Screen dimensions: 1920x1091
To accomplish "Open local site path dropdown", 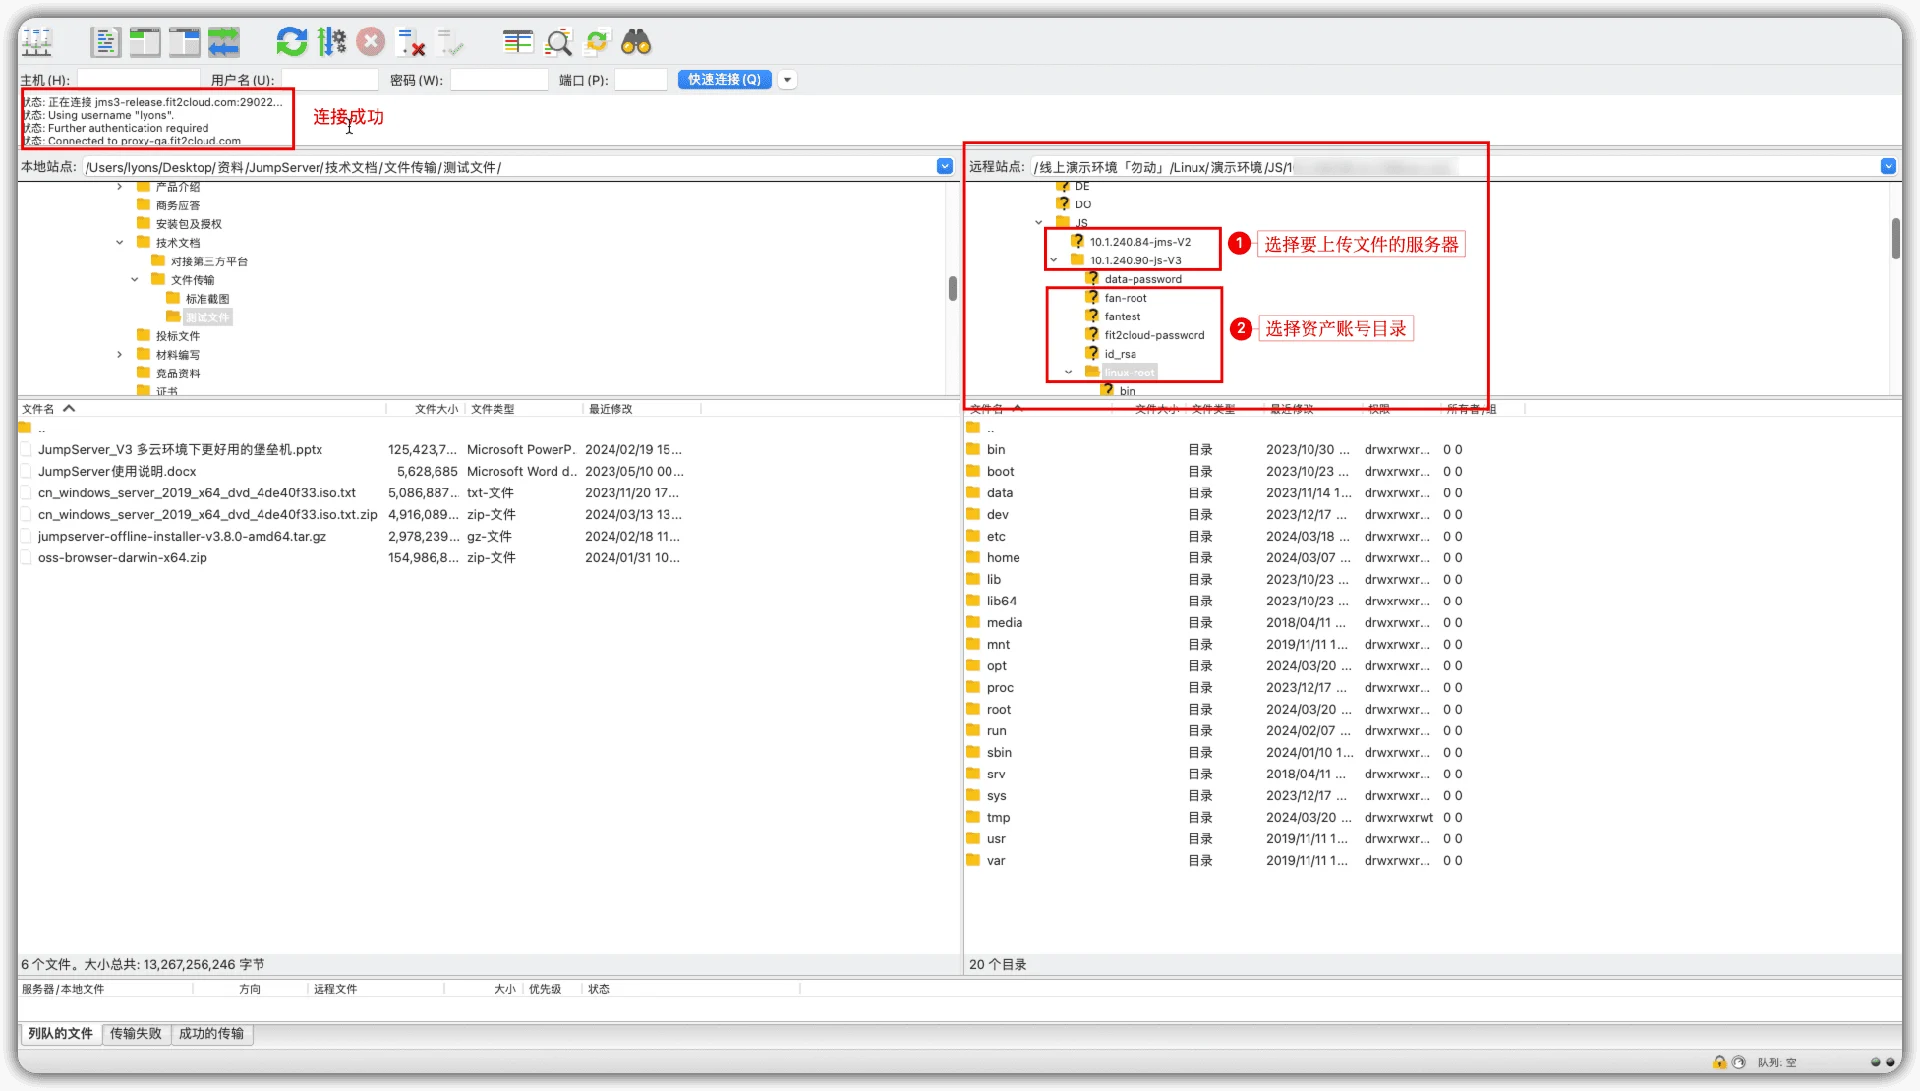I will pos(945,166).
